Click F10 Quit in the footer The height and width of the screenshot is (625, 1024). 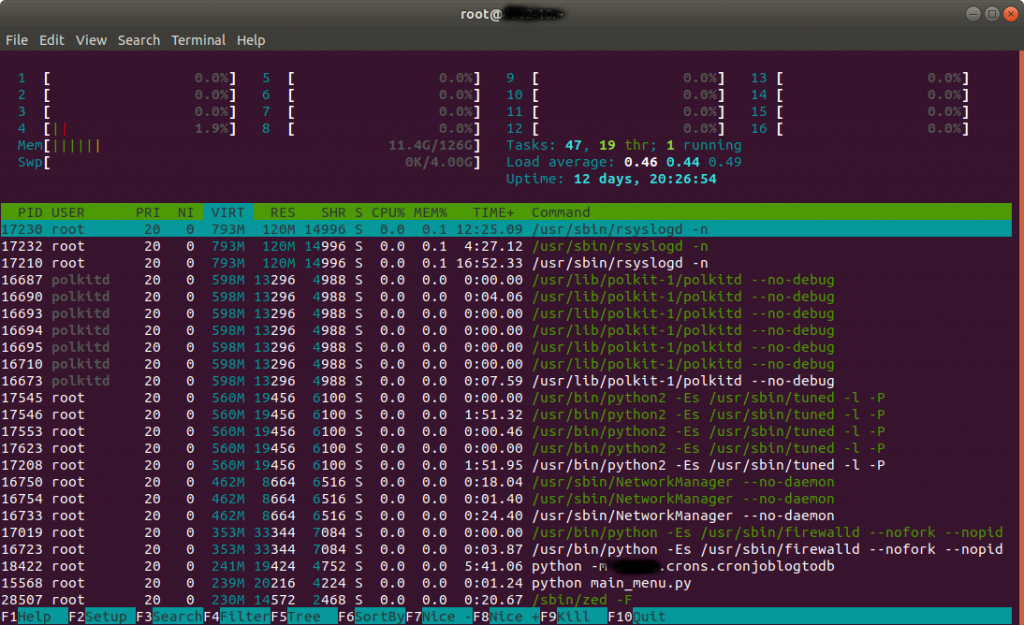pos(637,617)
